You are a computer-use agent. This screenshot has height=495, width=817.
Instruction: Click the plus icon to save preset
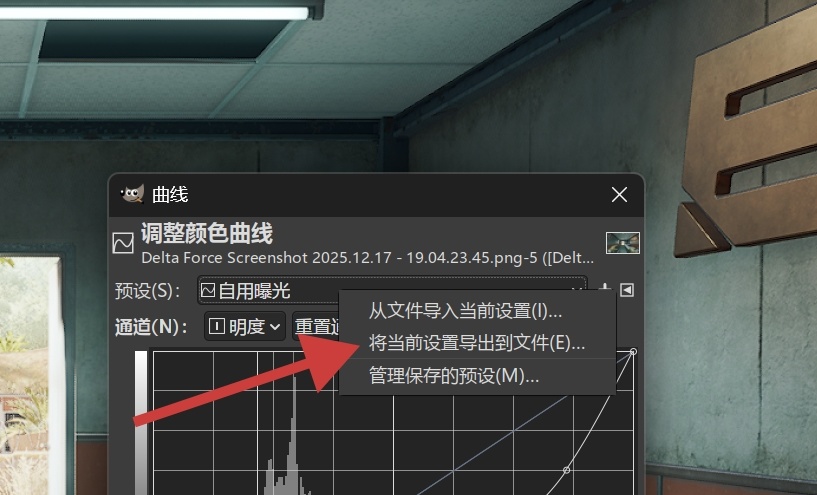tap(604, 288)
